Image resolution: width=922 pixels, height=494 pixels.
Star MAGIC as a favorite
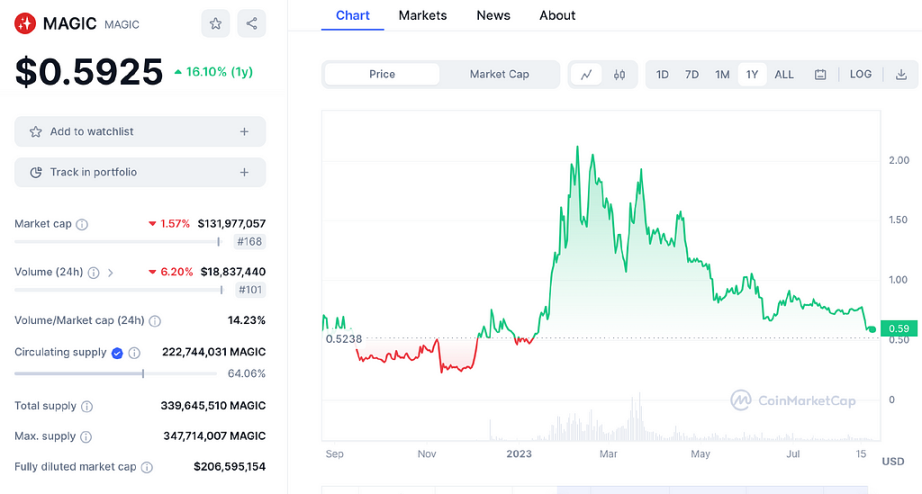[x=215, y=24]
